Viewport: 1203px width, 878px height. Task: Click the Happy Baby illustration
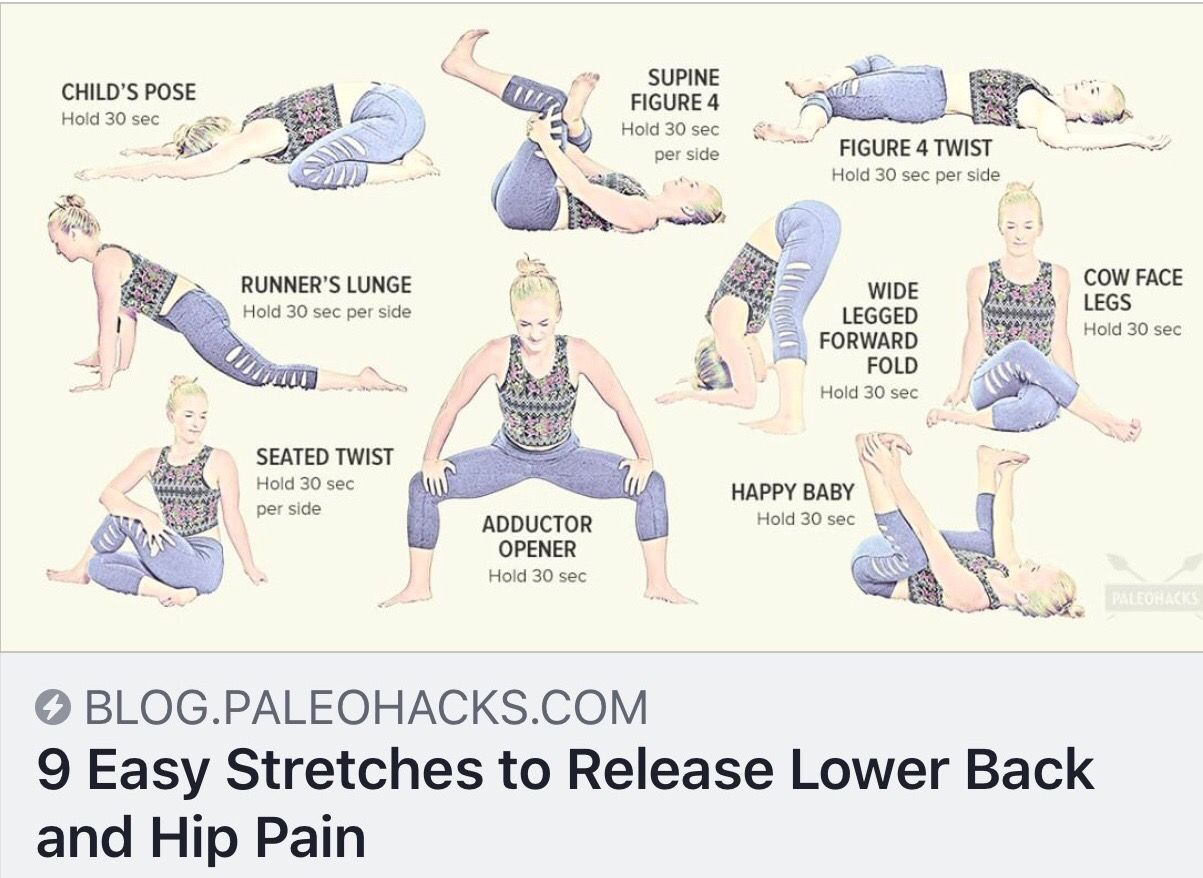coord(965,525)
